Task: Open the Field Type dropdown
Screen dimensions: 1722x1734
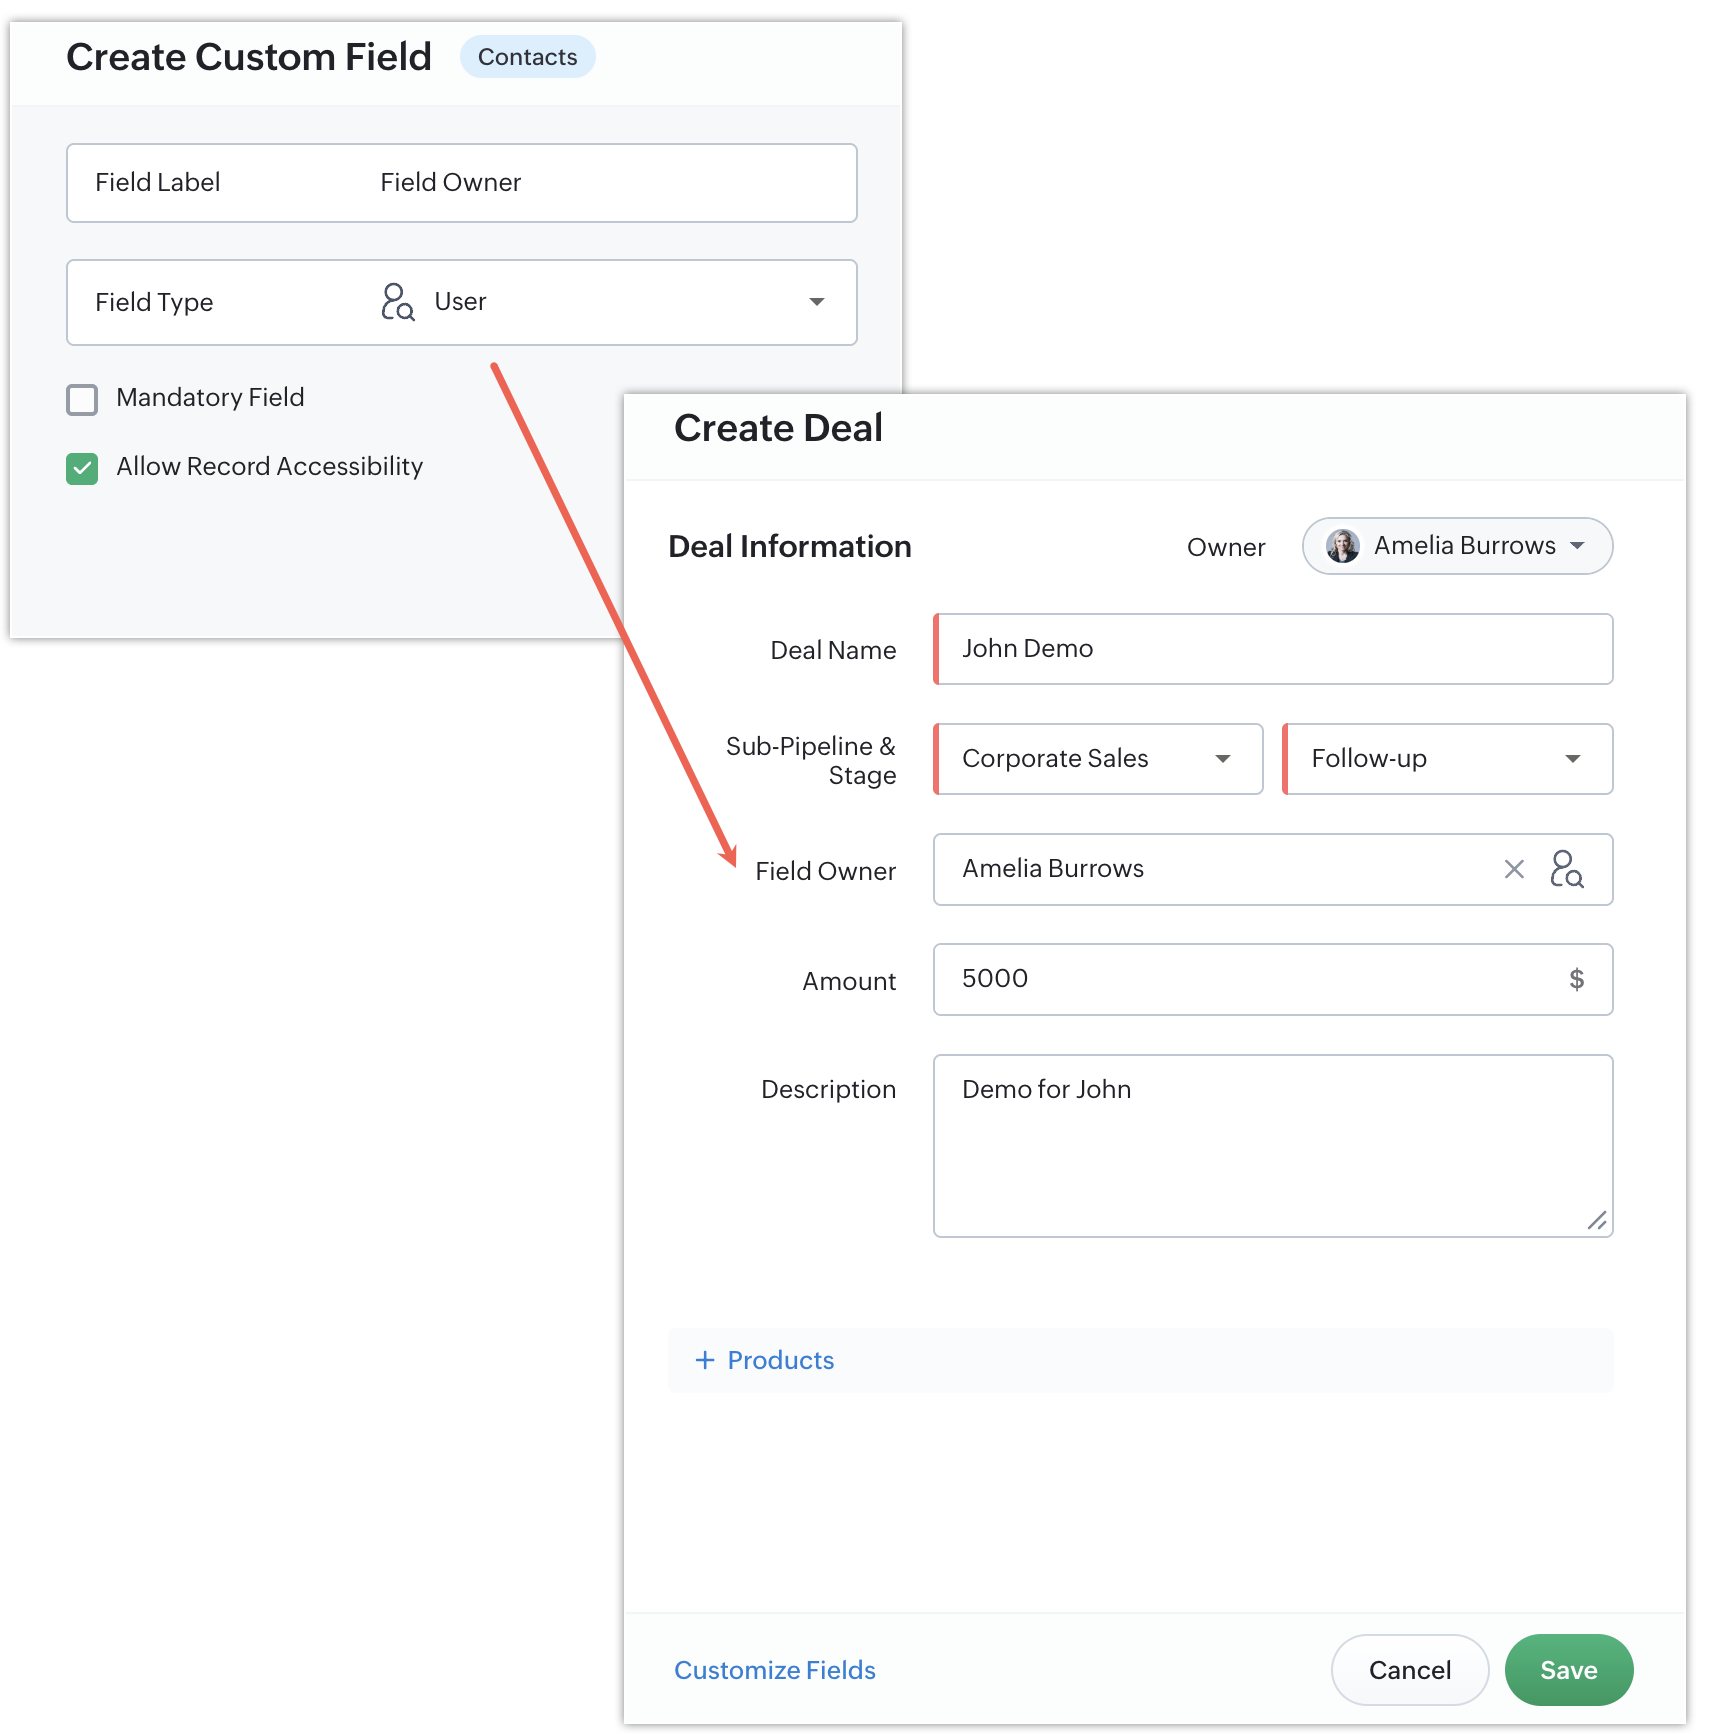Action: click(x=462, y=302)
